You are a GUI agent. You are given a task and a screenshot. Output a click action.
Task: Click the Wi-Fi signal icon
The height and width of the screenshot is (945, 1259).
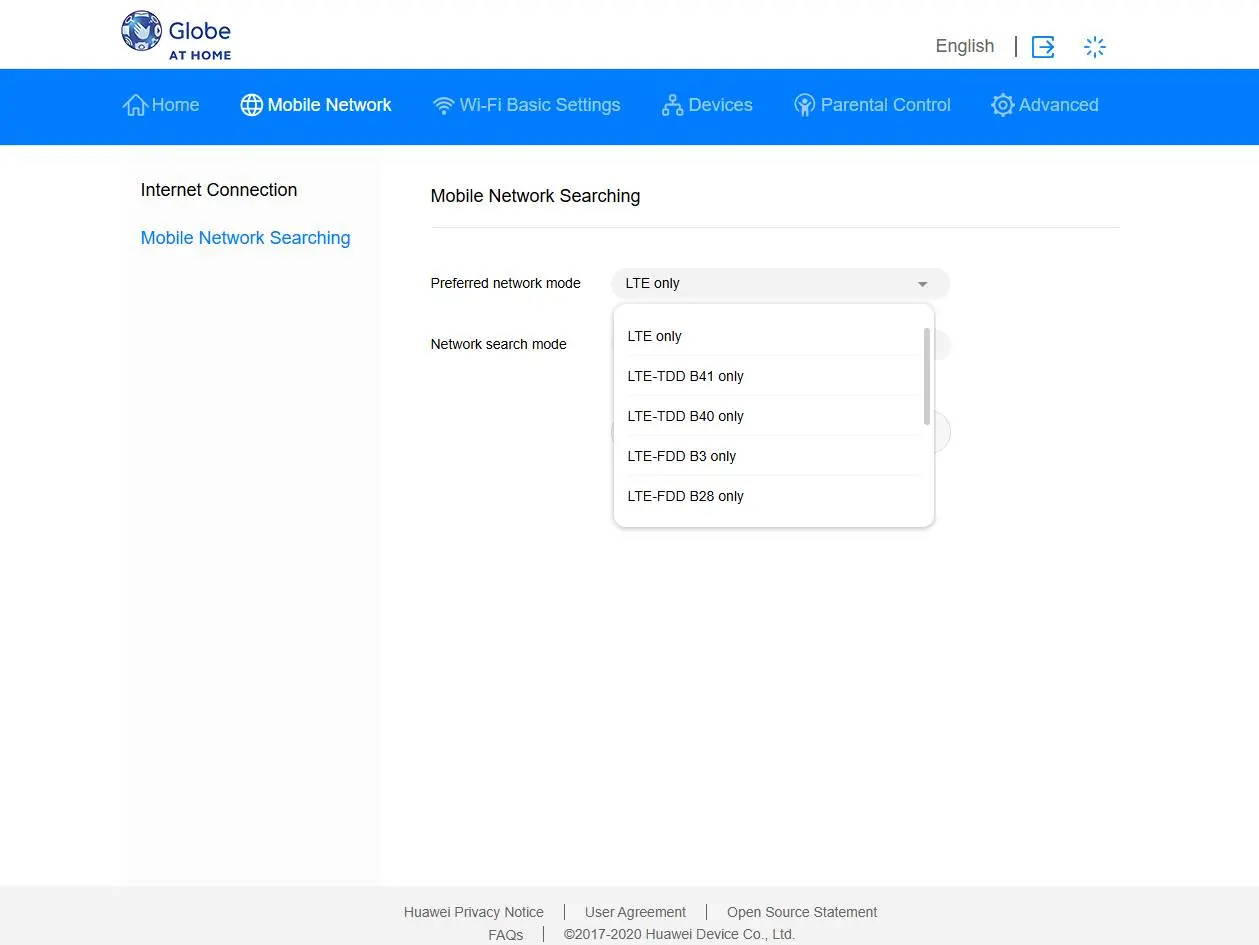(x=443, y=105)
